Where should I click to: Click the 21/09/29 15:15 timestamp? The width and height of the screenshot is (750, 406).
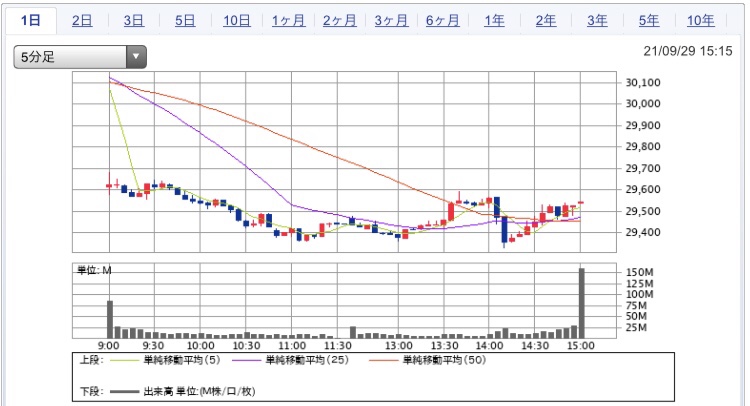point(687,51)
